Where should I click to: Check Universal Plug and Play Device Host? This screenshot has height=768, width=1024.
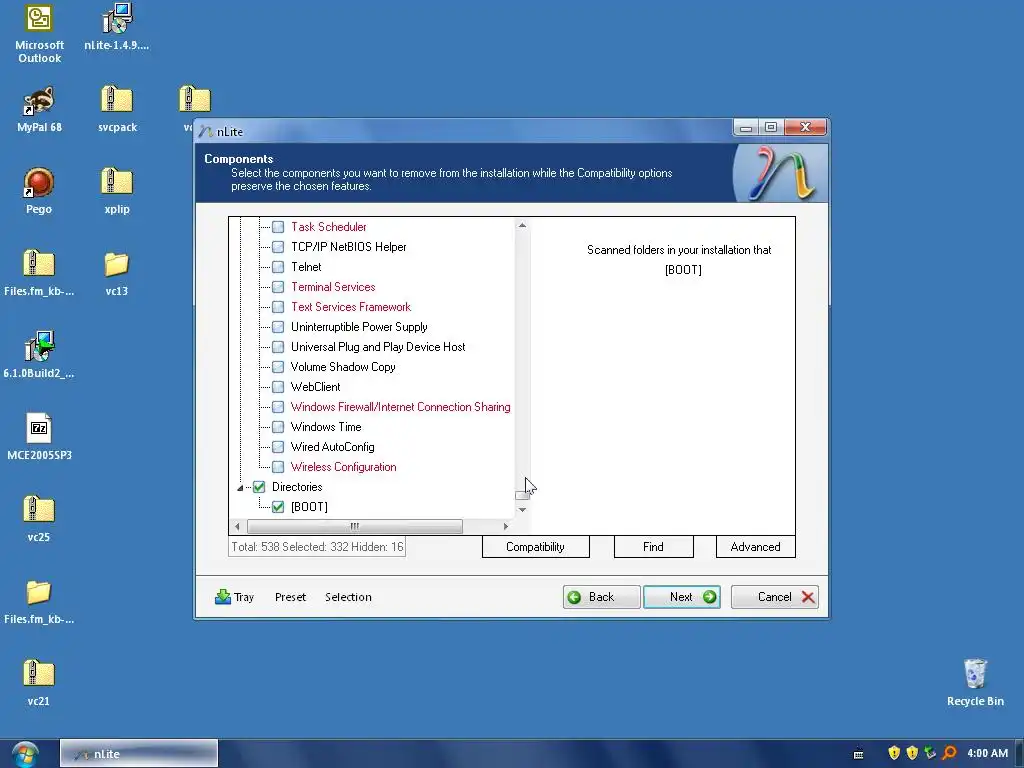tap(278, 347)
